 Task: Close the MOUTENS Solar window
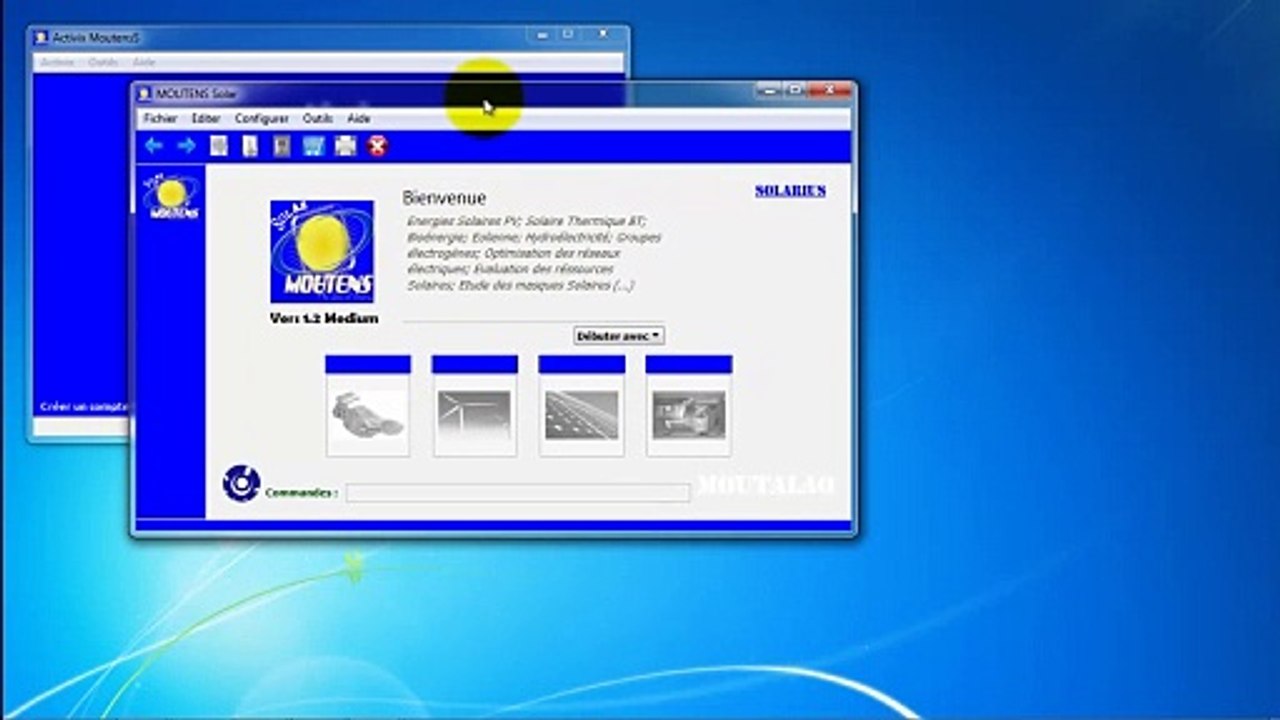pos(829,90)
